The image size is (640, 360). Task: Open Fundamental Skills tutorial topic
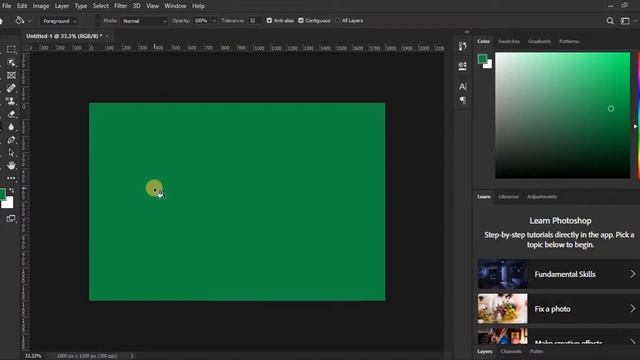(558, 274)
